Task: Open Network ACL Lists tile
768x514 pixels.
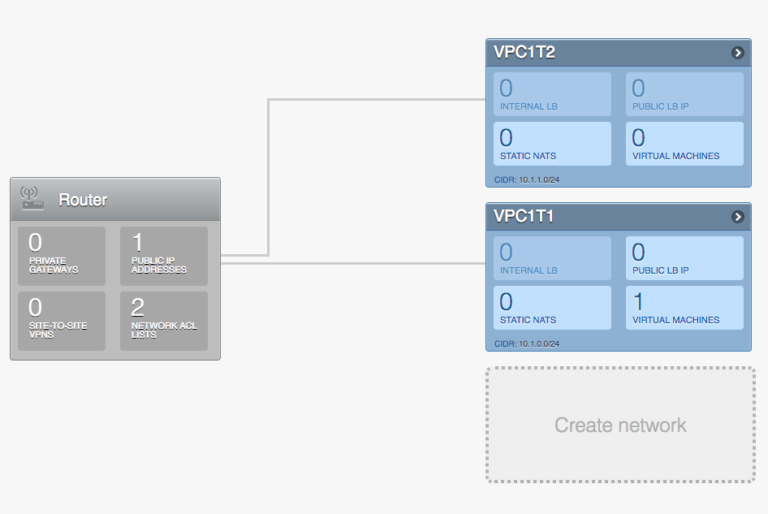Action: 164,321
